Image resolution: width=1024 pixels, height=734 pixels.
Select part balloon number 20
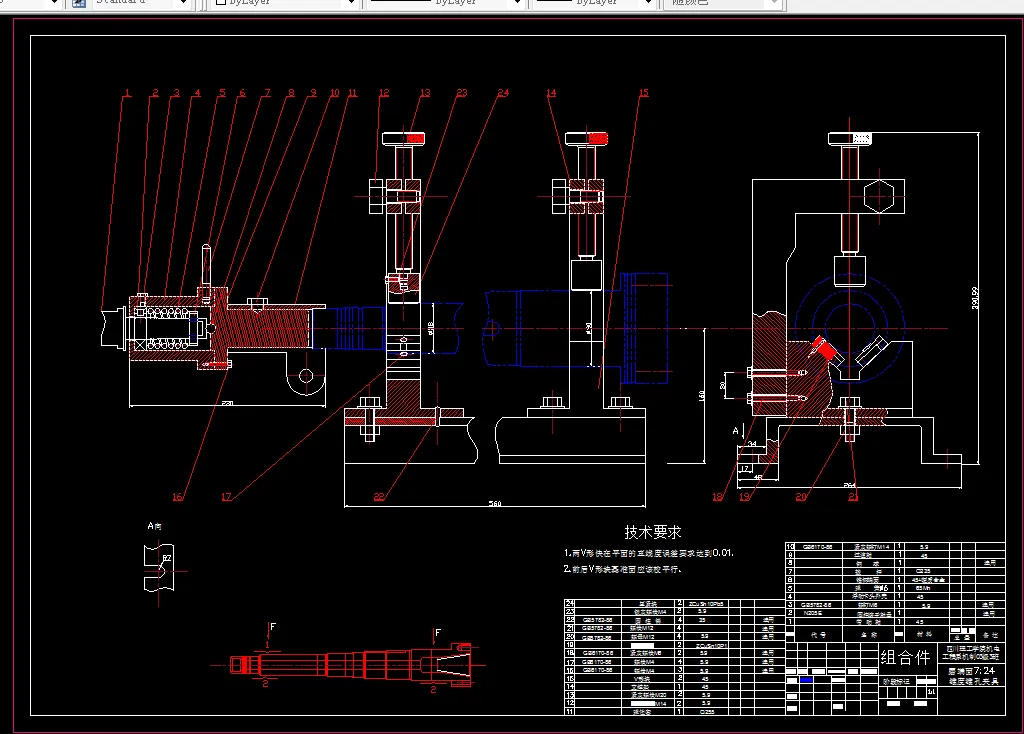tap(801, 497)
